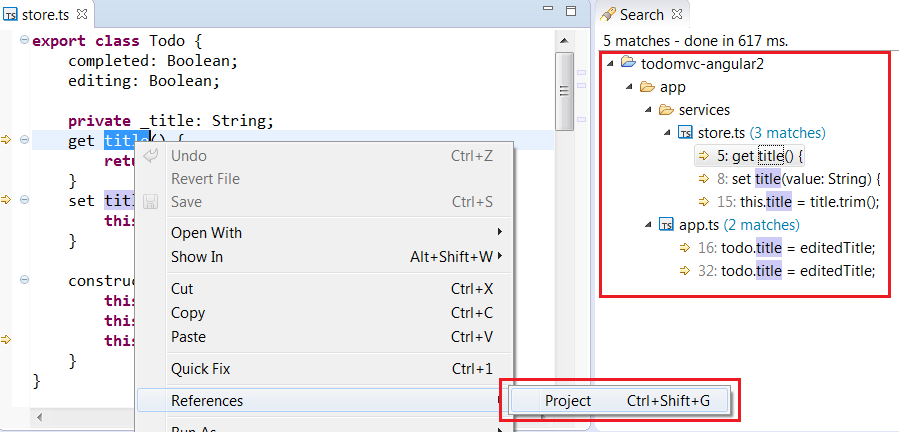Select Project in the References submenu

pos(567,401)
